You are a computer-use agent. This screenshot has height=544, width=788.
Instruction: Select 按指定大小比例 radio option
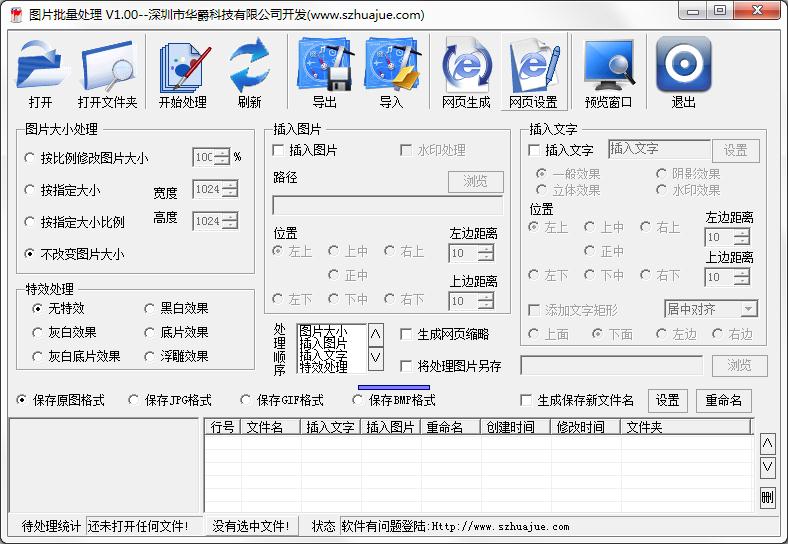point(74,222)
